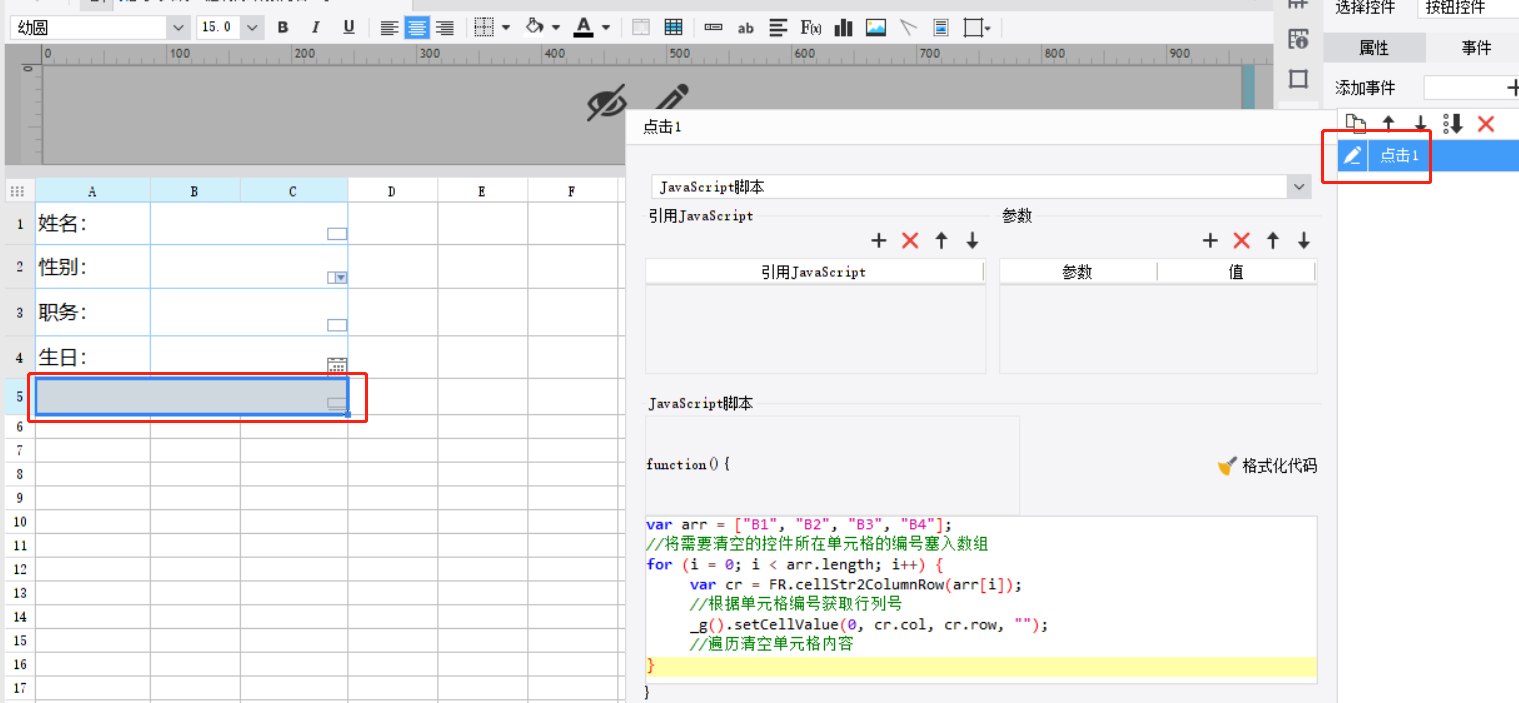Viewport: 1519px width, 703px height.
Task: Switch to the 事件 tab
Action: click(x=1476, y=48)
